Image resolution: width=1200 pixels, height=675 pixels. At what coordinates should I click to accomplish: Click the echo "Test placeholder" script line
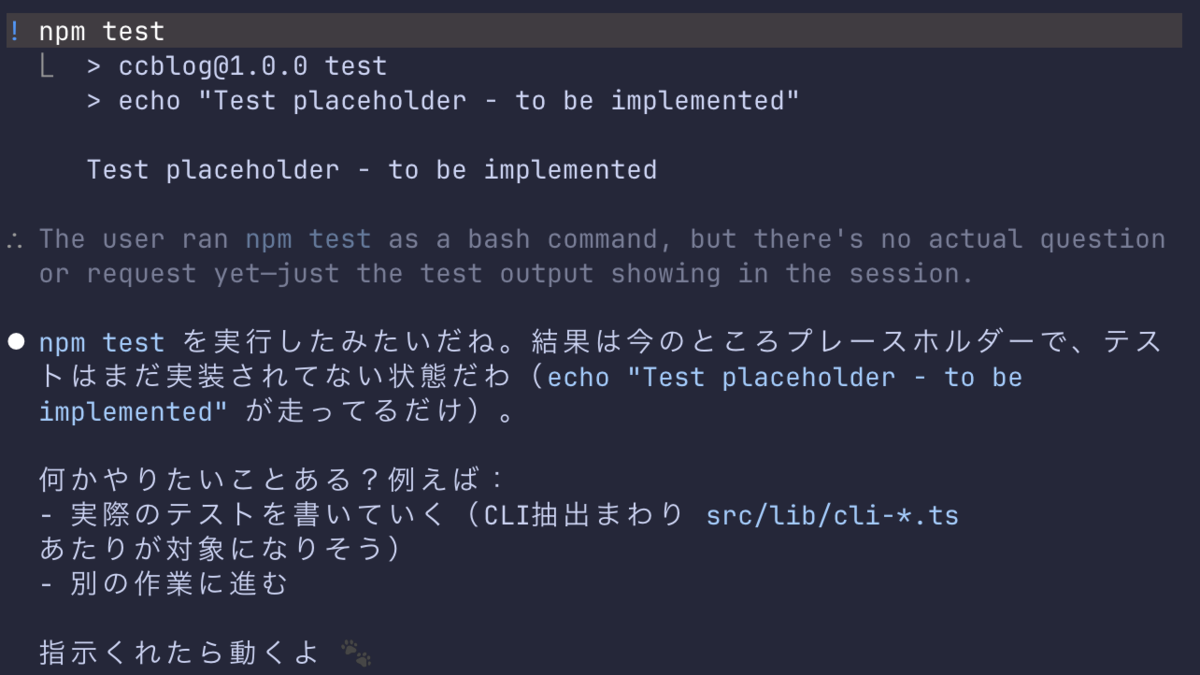(x=444, y=101)
